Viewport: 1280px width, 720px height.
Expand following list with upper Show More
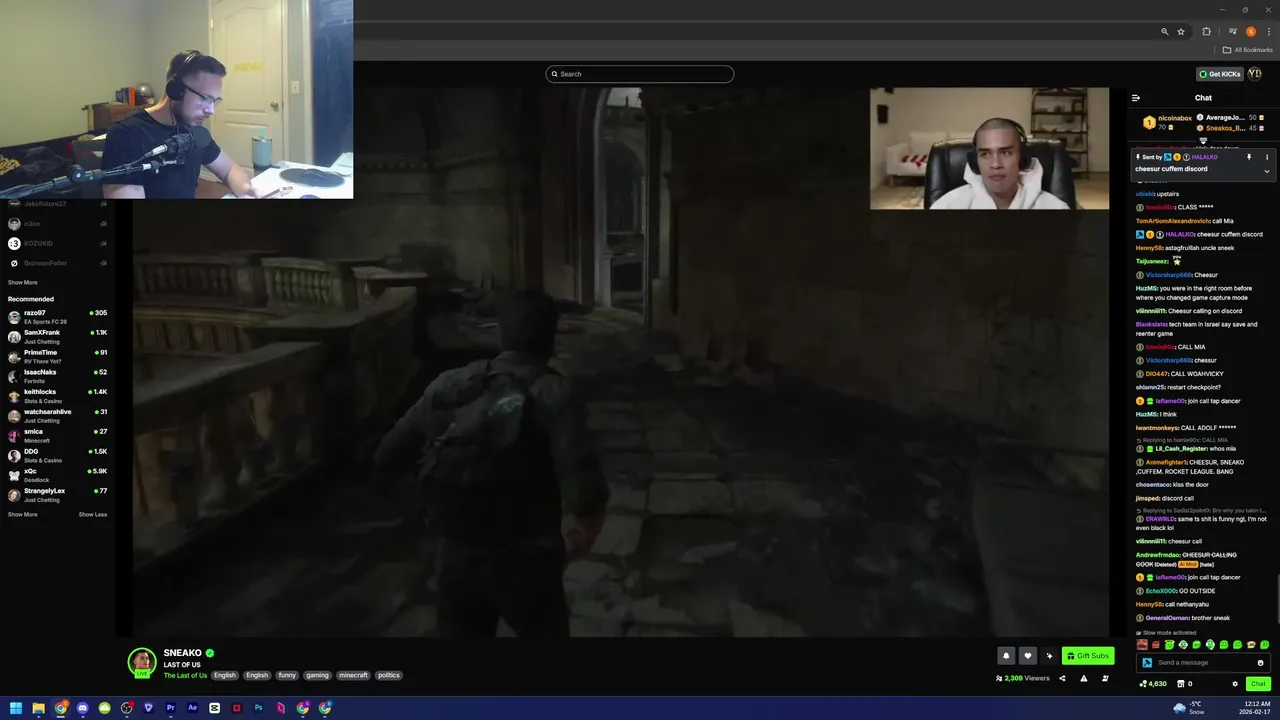tap(23, 282)
